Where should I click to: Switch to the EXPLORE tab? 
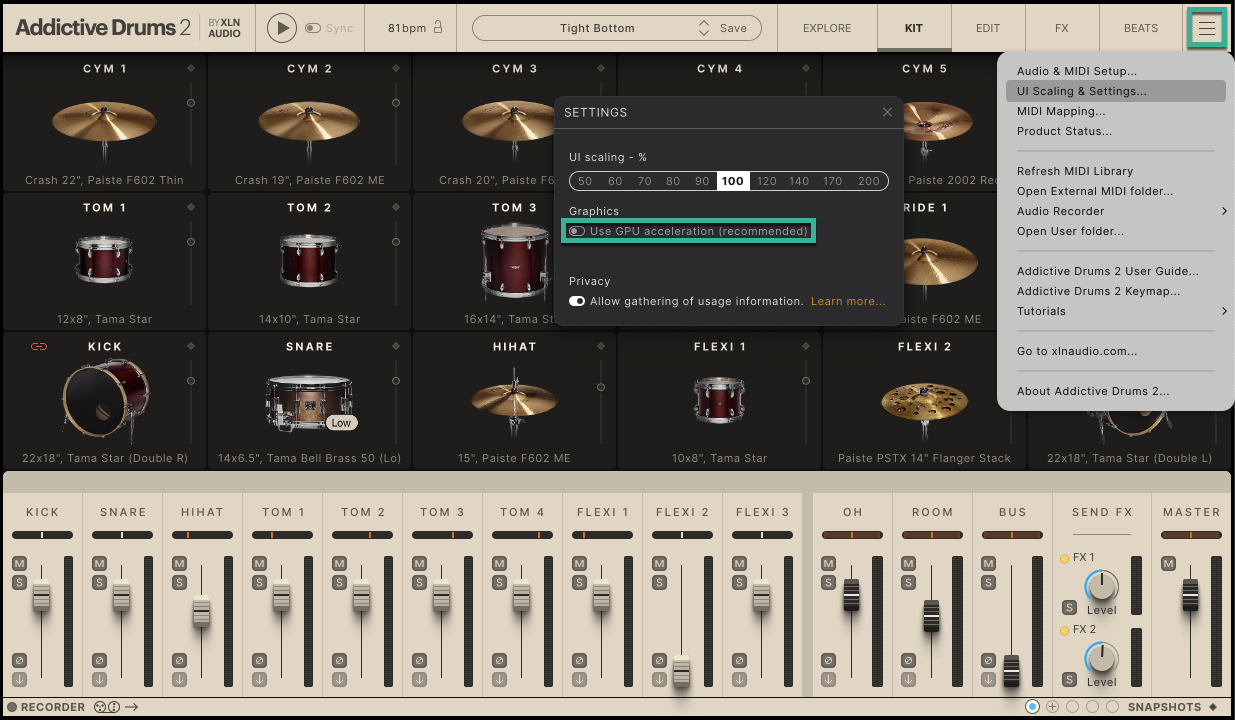coord(827,28)
